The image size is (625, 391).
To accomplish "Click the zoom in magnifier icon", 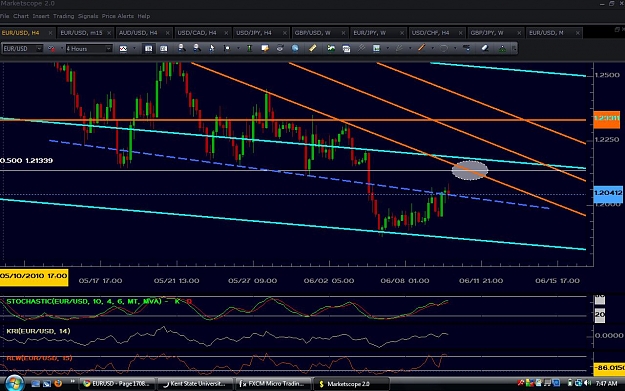I will (181, 48).
